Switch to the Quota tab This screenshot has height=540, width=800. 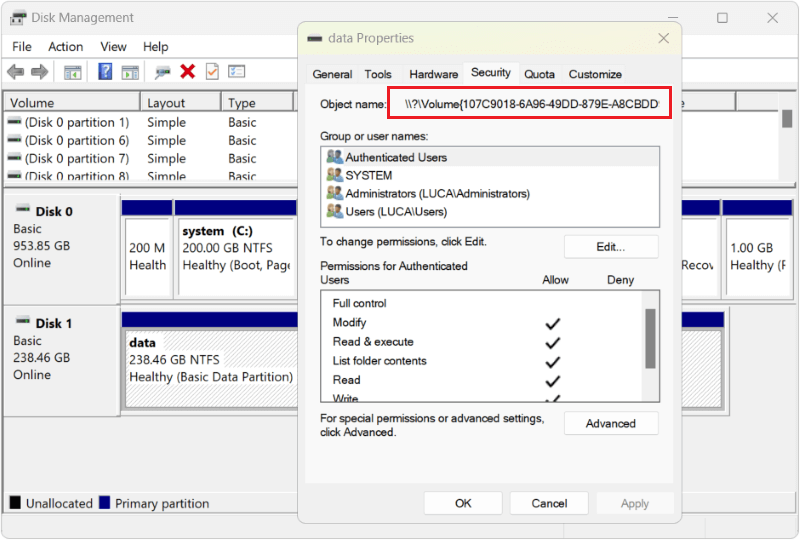pos(539,75)
